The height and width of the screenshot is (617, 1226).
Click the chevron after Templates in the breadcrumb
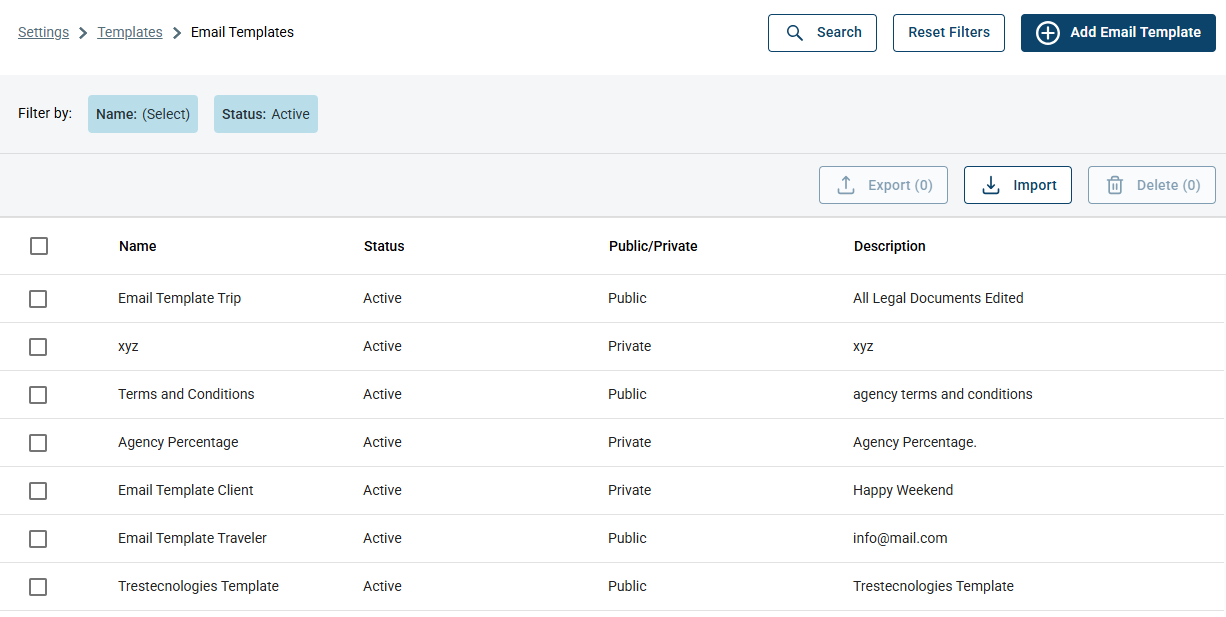tap(177, 33)
